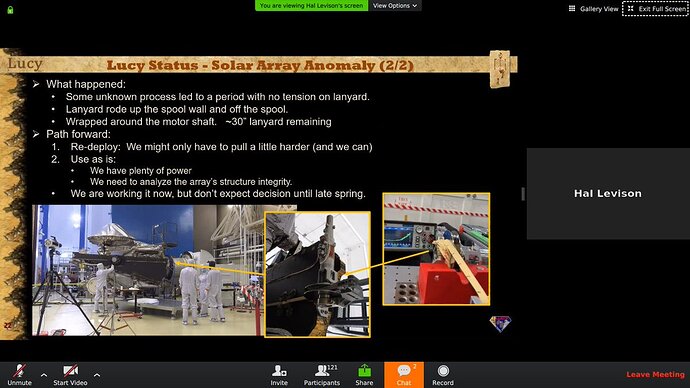Image resolution: width=690 pixels, height=388 pixels.
Task: Unmute the microphone
Action: coord(19,375)
